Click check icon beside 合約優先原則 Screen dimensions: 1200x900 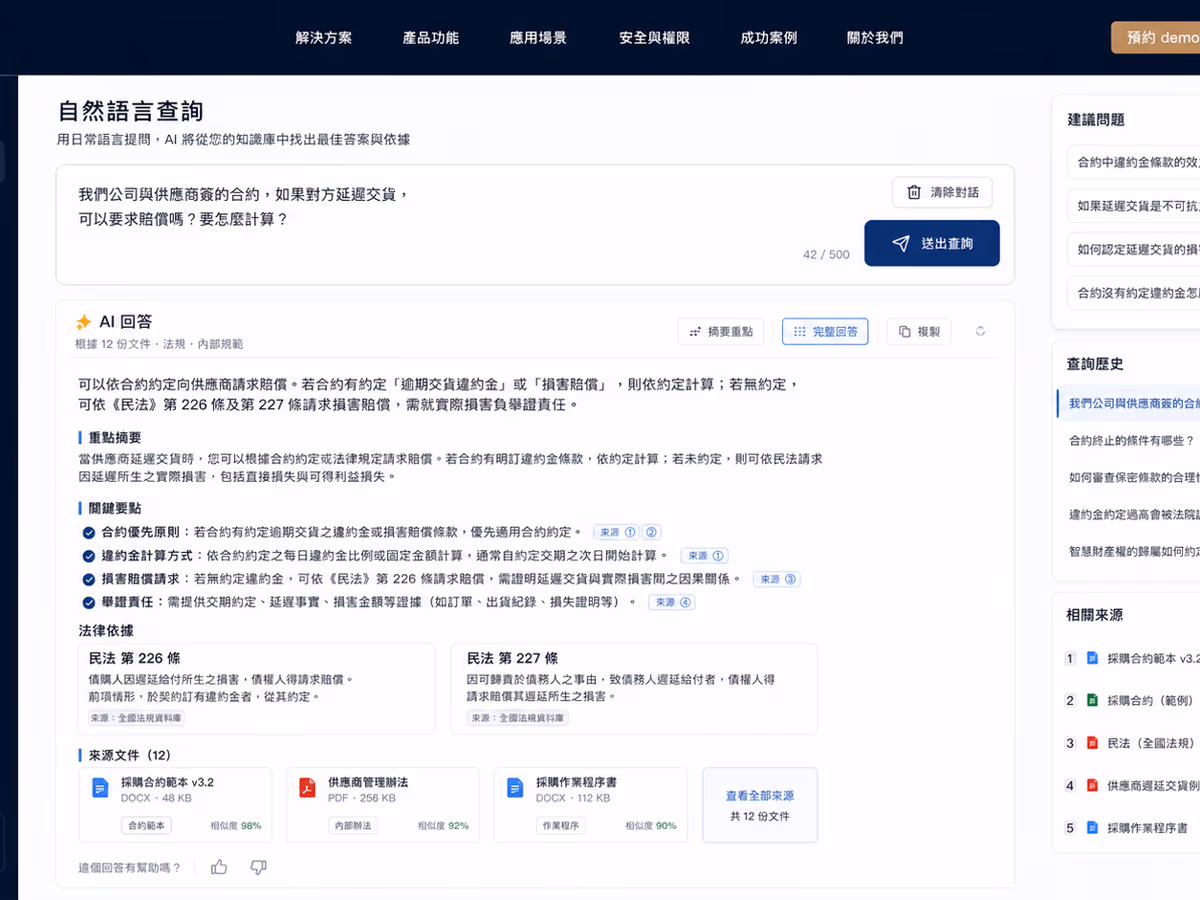89,532
